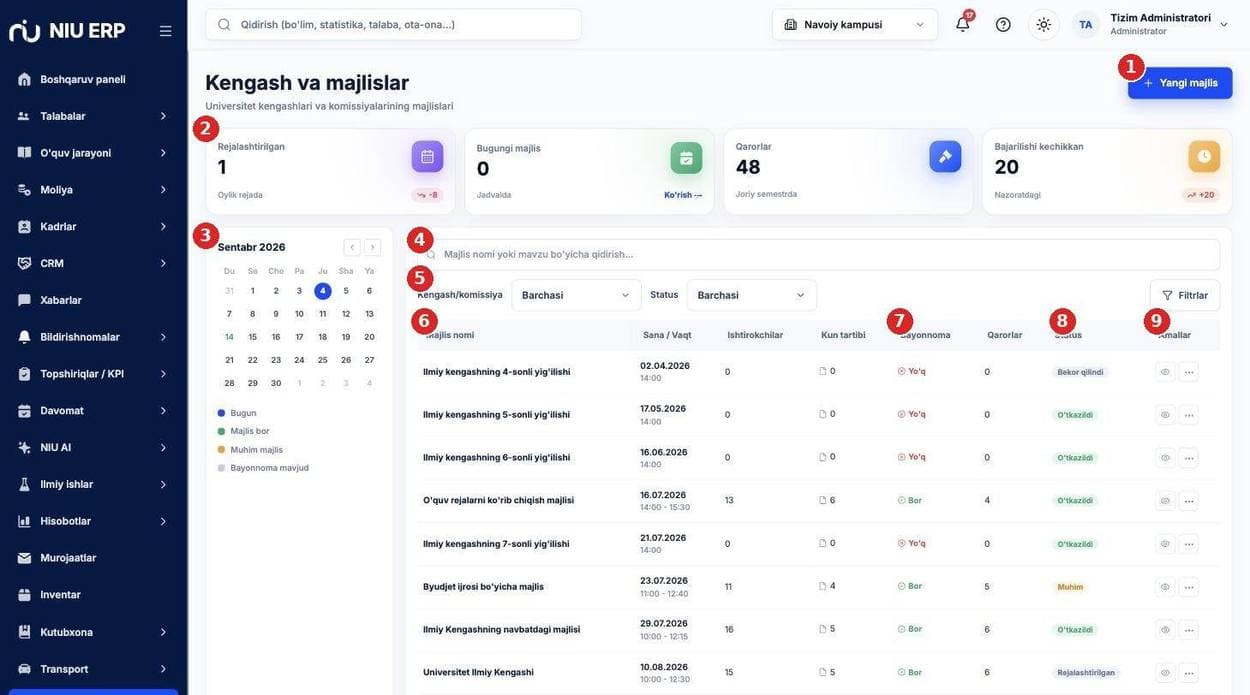
Task: Collapse the sidebar with the hamburger icon
Action: click(x=165, y=31)
